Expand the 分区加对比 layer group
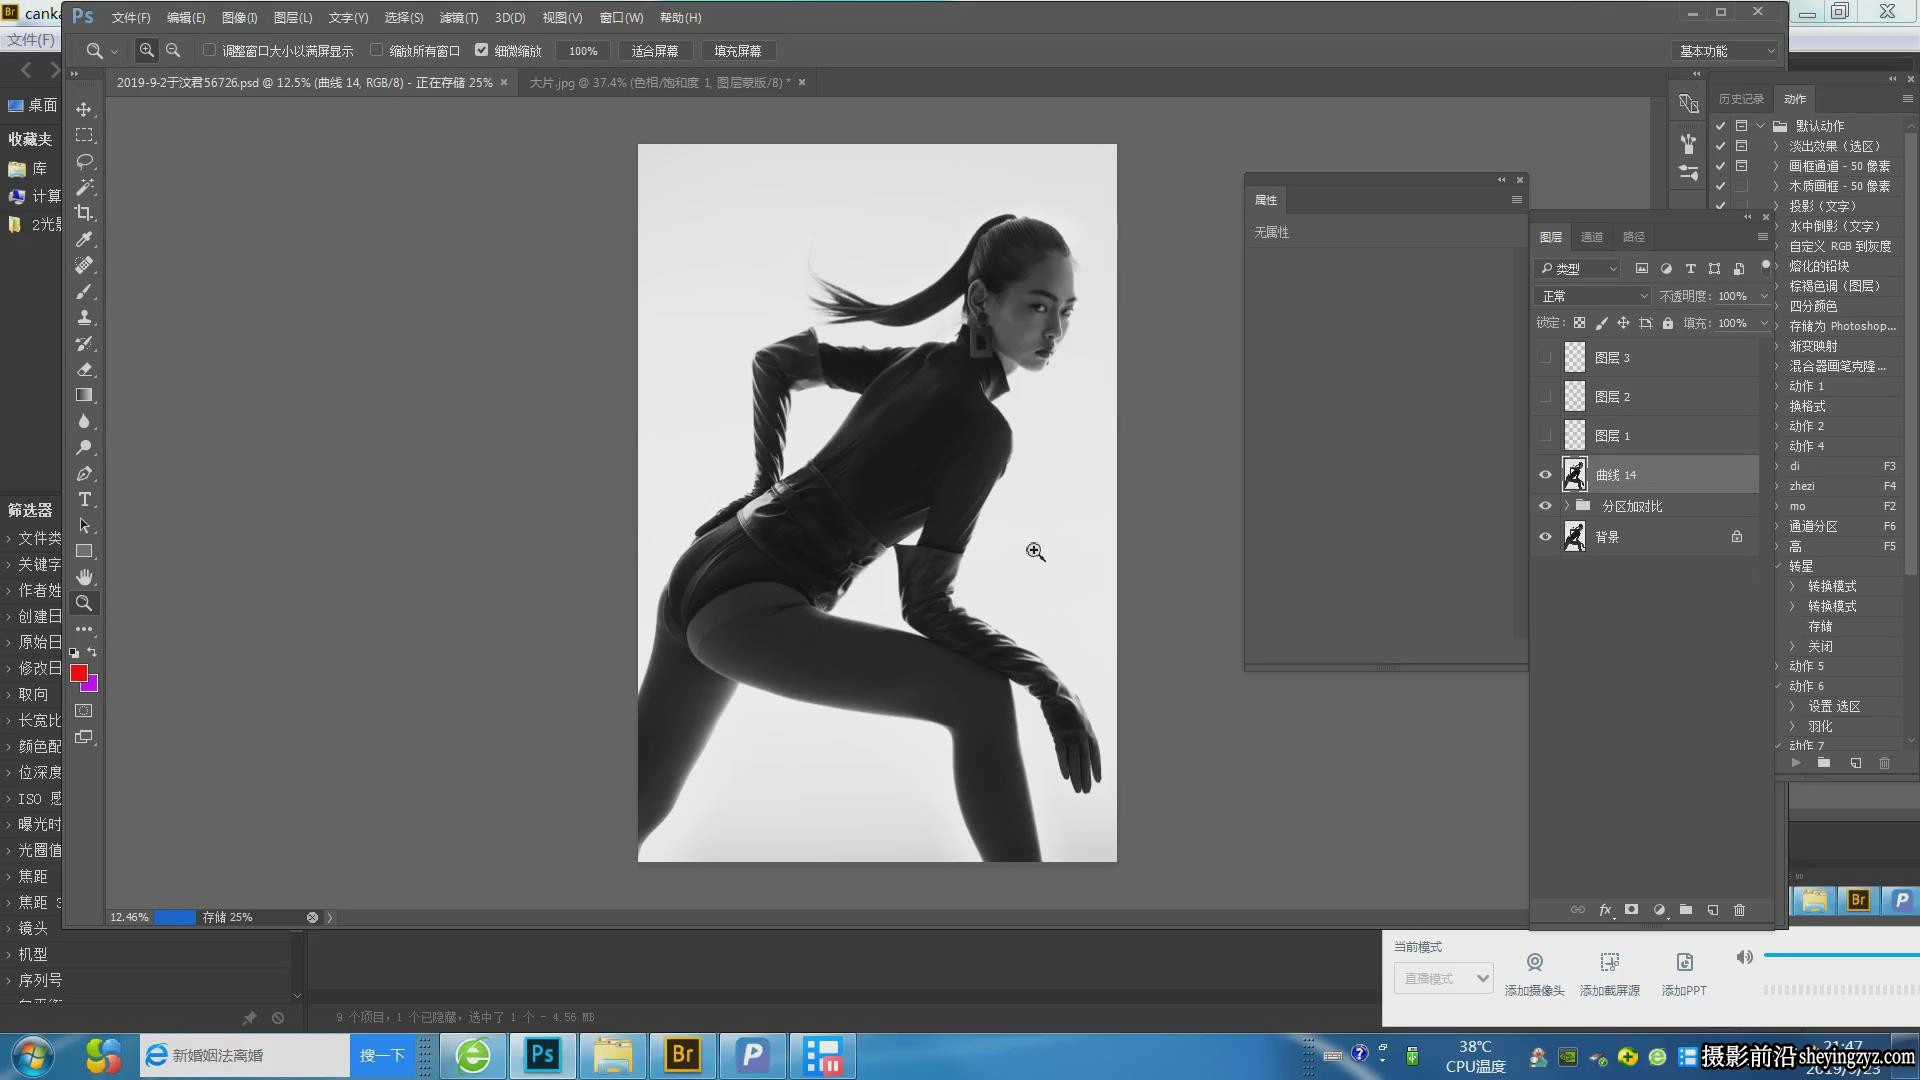Viewport: 1920px width, 1080px height. [1566, 506]
